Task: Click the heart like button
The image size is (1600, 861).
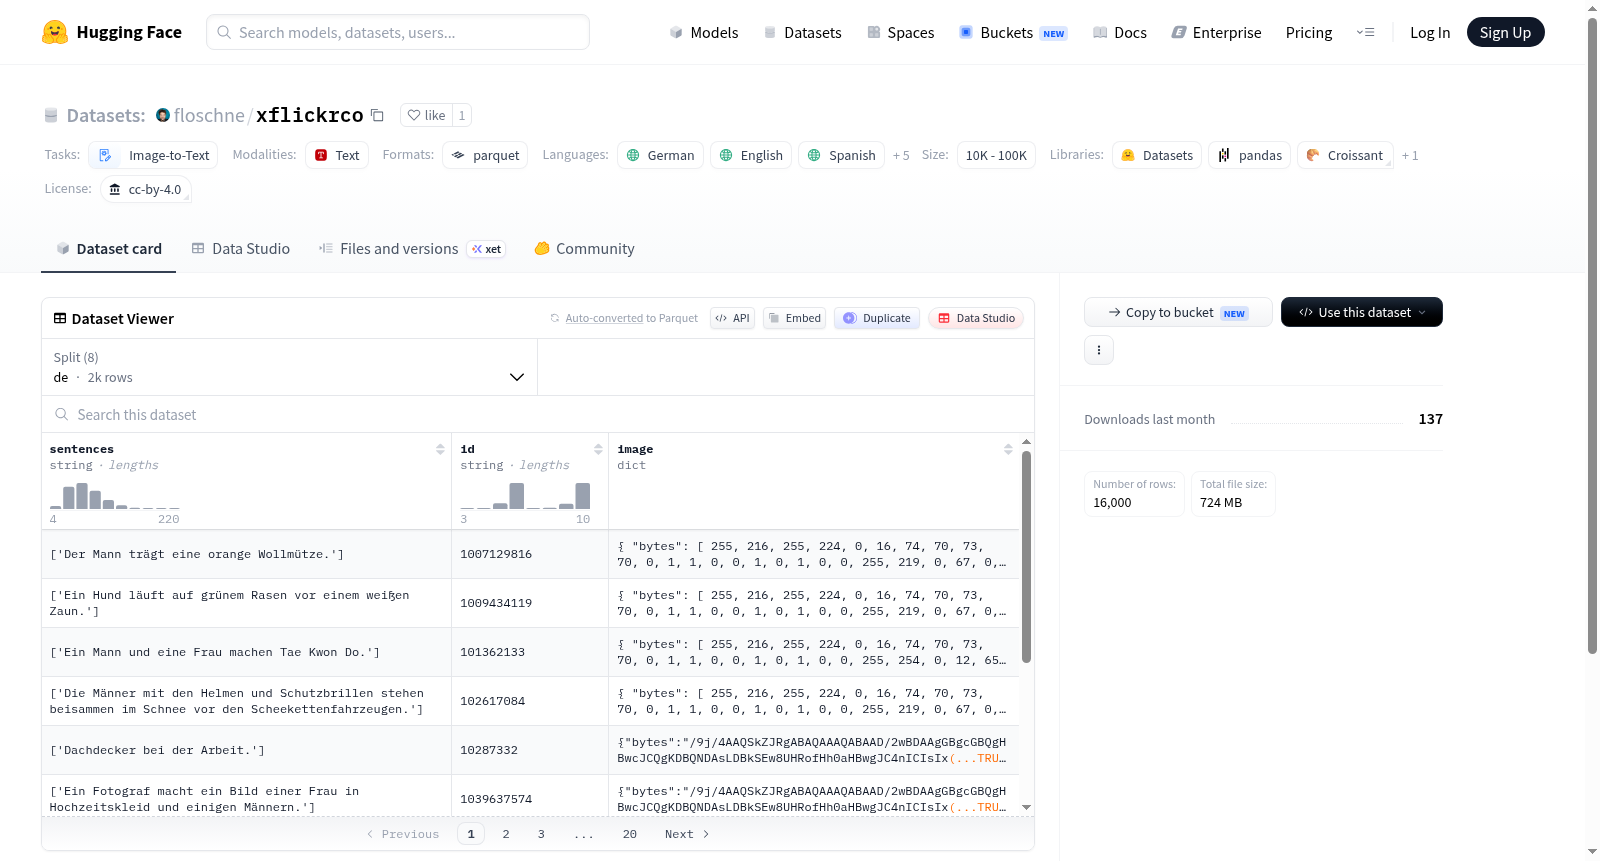Action: pos(427,115)
